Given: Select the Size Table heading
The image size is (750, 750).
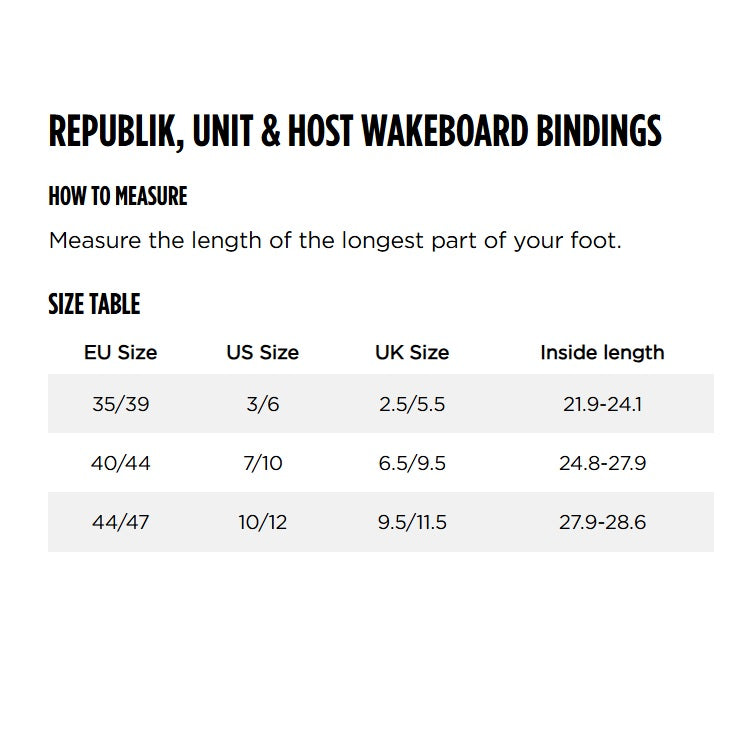Looking at the screenshot, I should coord(94,304).
